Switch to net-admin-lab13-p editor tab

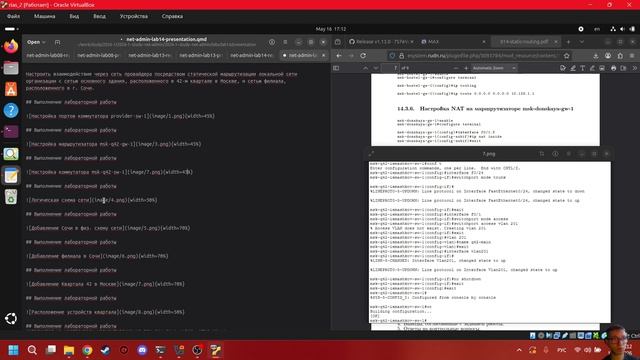(200, 55)
